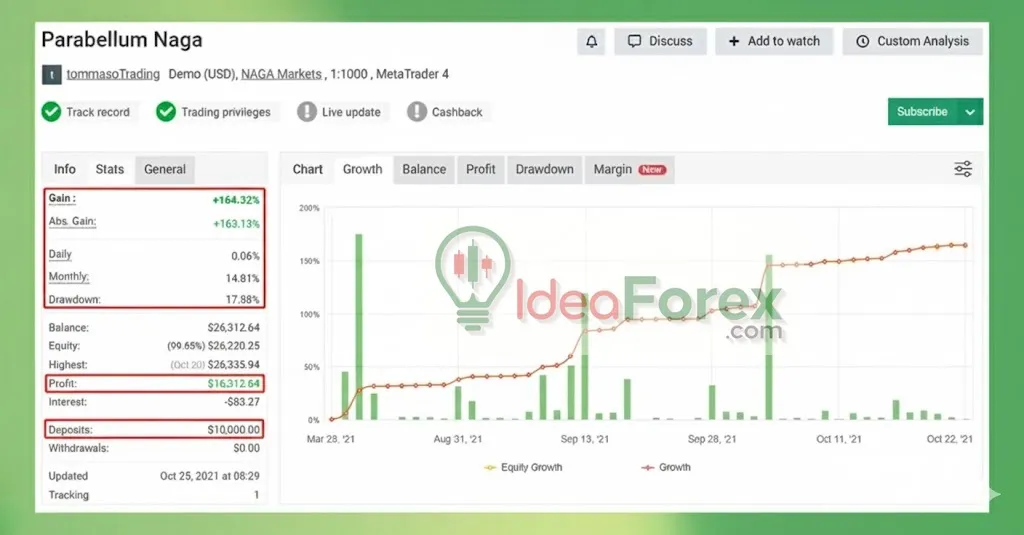Image resolution: width=1024 pixels, height=535 pixels.
Task: Toggle the Growth legend series
Action: pos(666,467)
